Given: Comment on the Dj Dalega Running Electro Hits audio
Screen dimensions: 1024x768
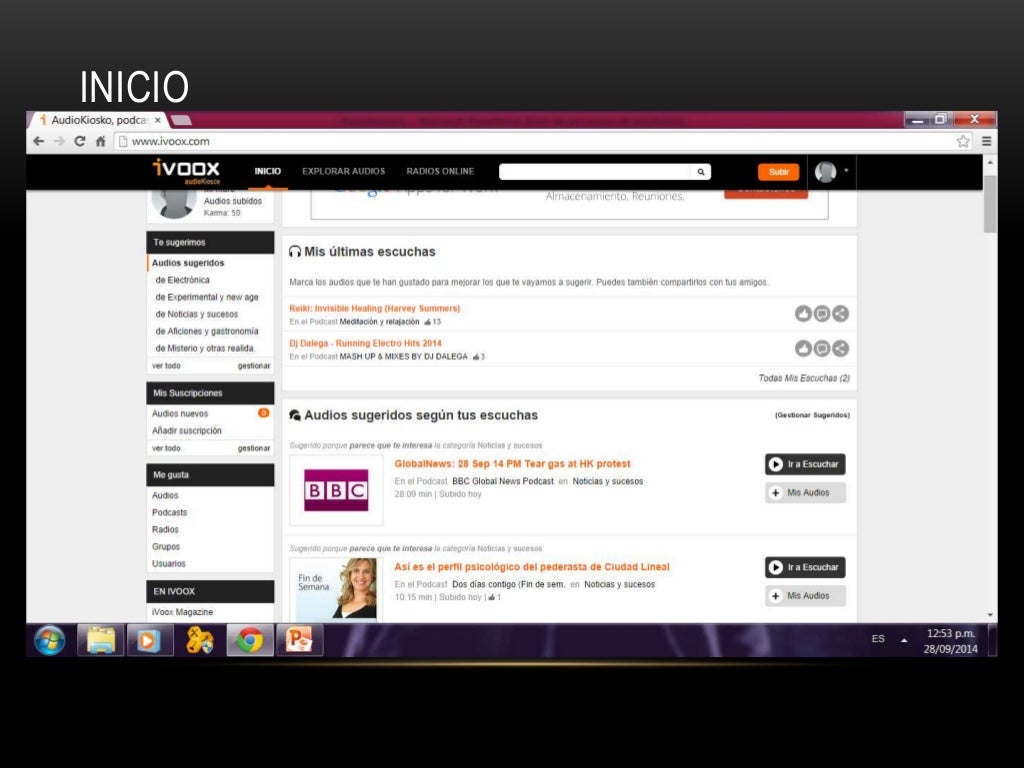Looking at the screenshot, I should coord(822,349).
